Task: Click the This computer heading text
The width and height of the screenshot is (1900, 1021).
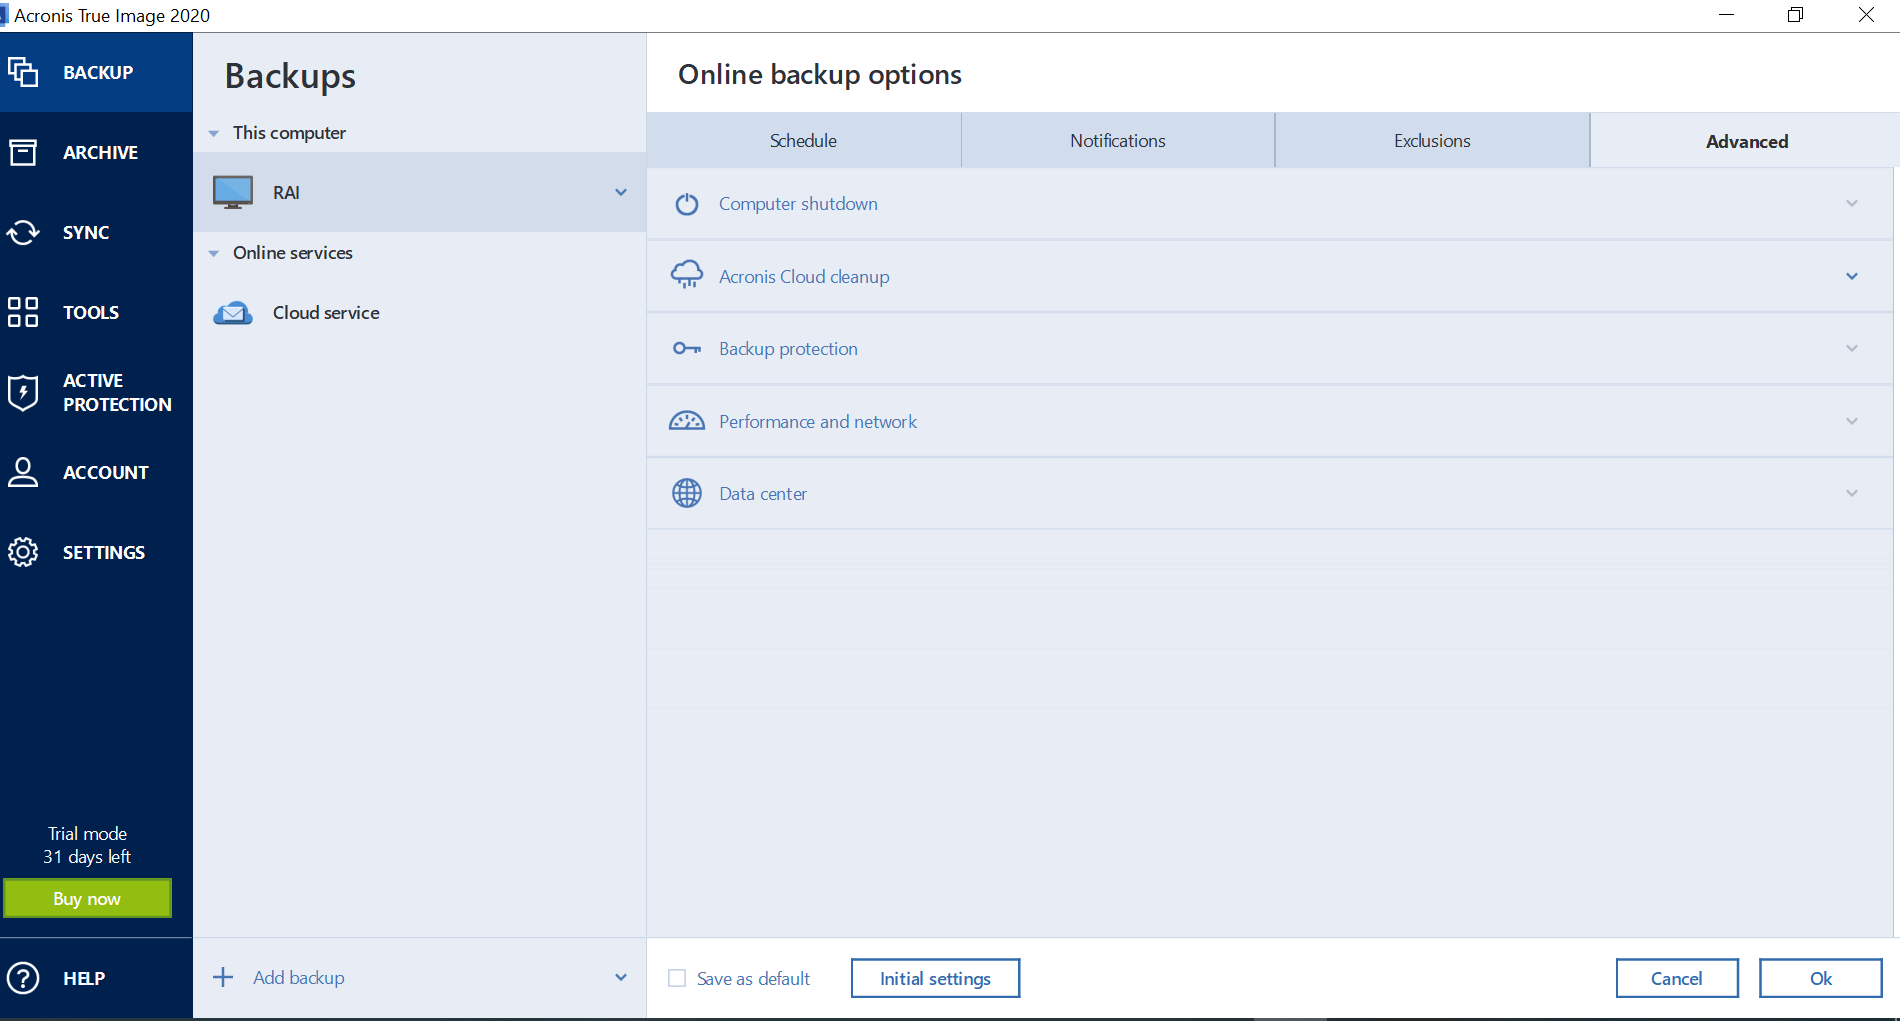Action: (x=289, y=132)
